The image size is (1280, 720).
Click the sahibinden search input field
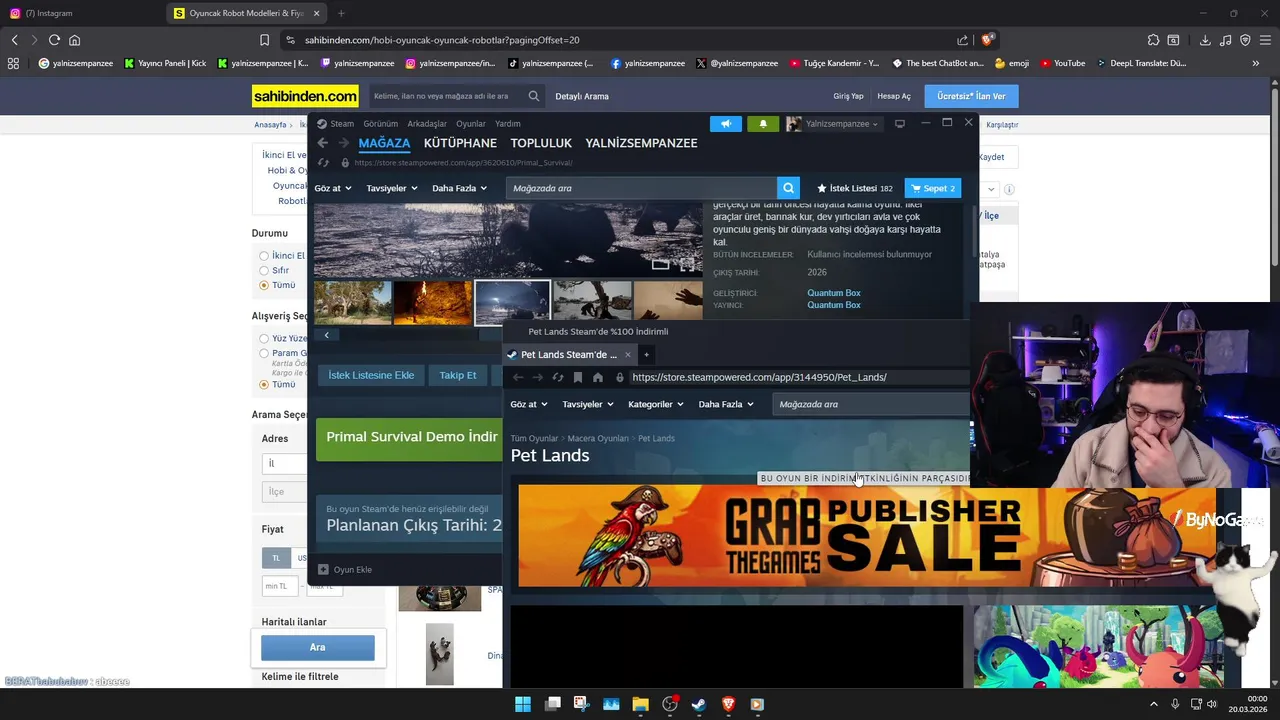coord(447,96)
